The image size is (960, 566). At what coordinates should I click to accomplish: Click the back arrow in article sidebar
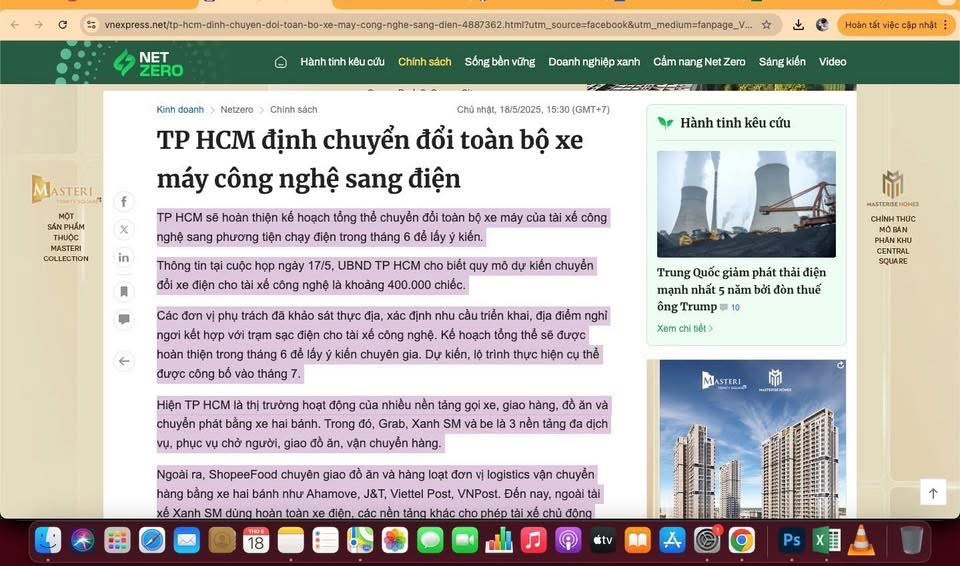point(124,361)
